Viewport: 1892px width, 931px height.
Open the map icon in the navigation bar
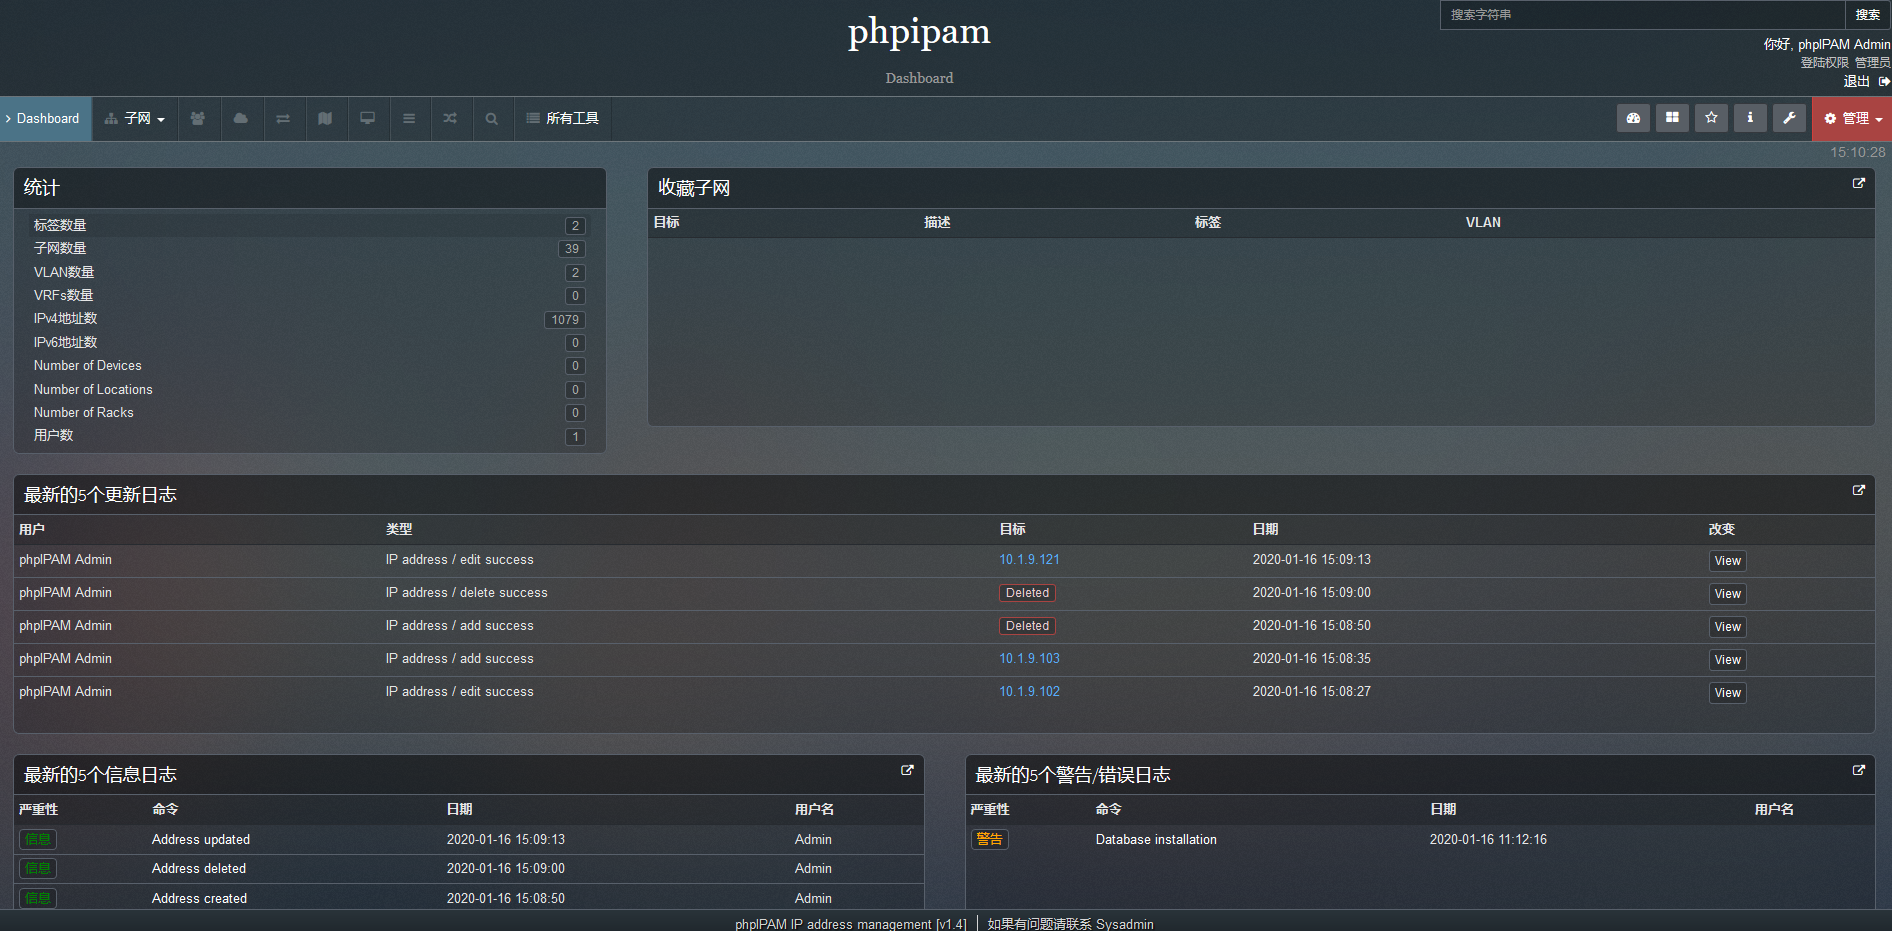[x=326, y=118]
